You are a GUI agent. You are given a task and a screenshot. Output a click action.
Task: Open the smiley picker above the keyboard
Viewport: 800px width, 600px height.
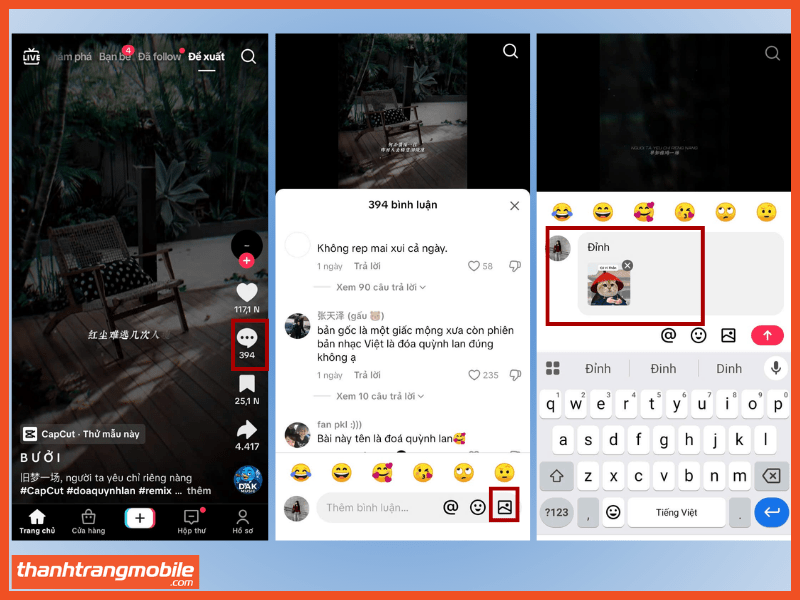(698, 335)
